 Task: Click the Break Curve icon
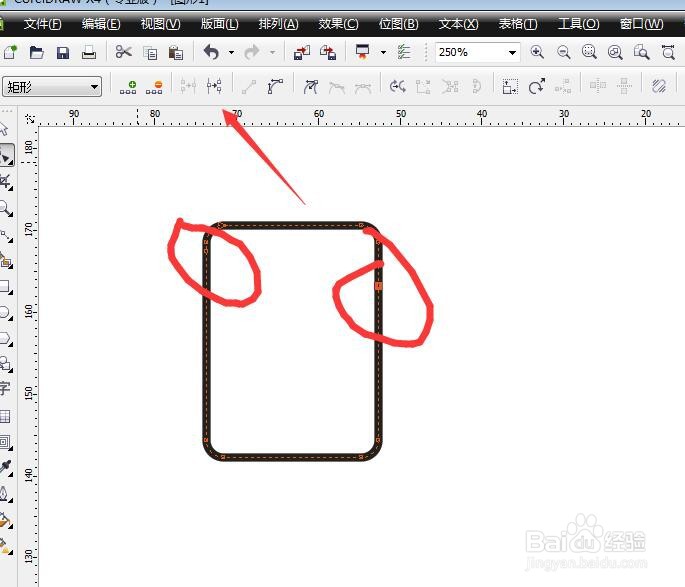[x=214, y=86]
